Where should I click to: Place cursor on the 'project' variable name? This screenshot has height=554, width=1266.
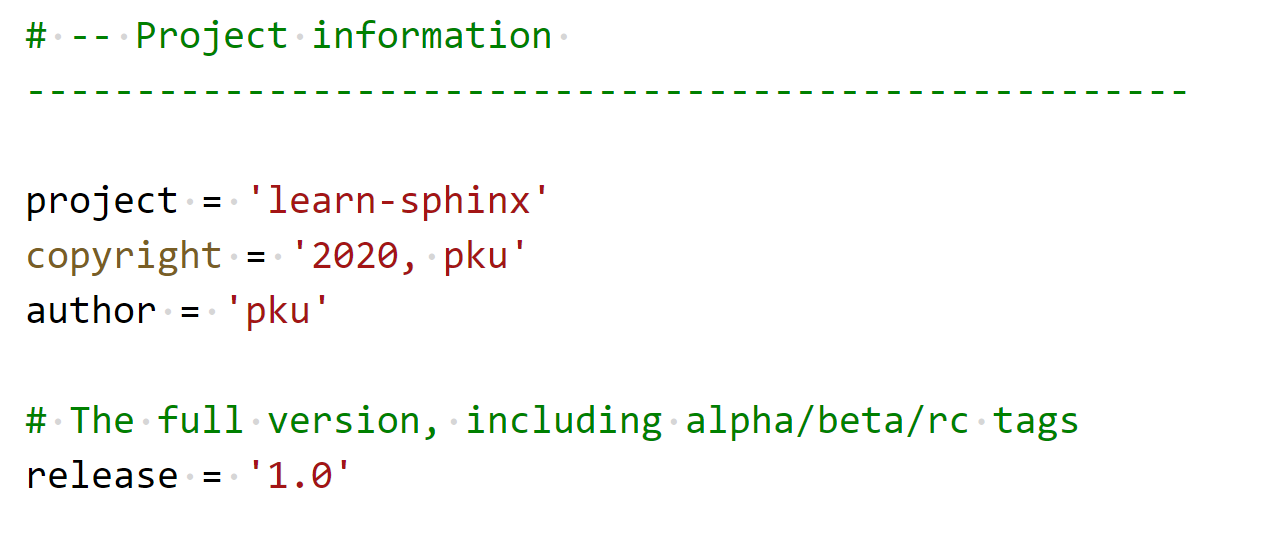[102, 202]
